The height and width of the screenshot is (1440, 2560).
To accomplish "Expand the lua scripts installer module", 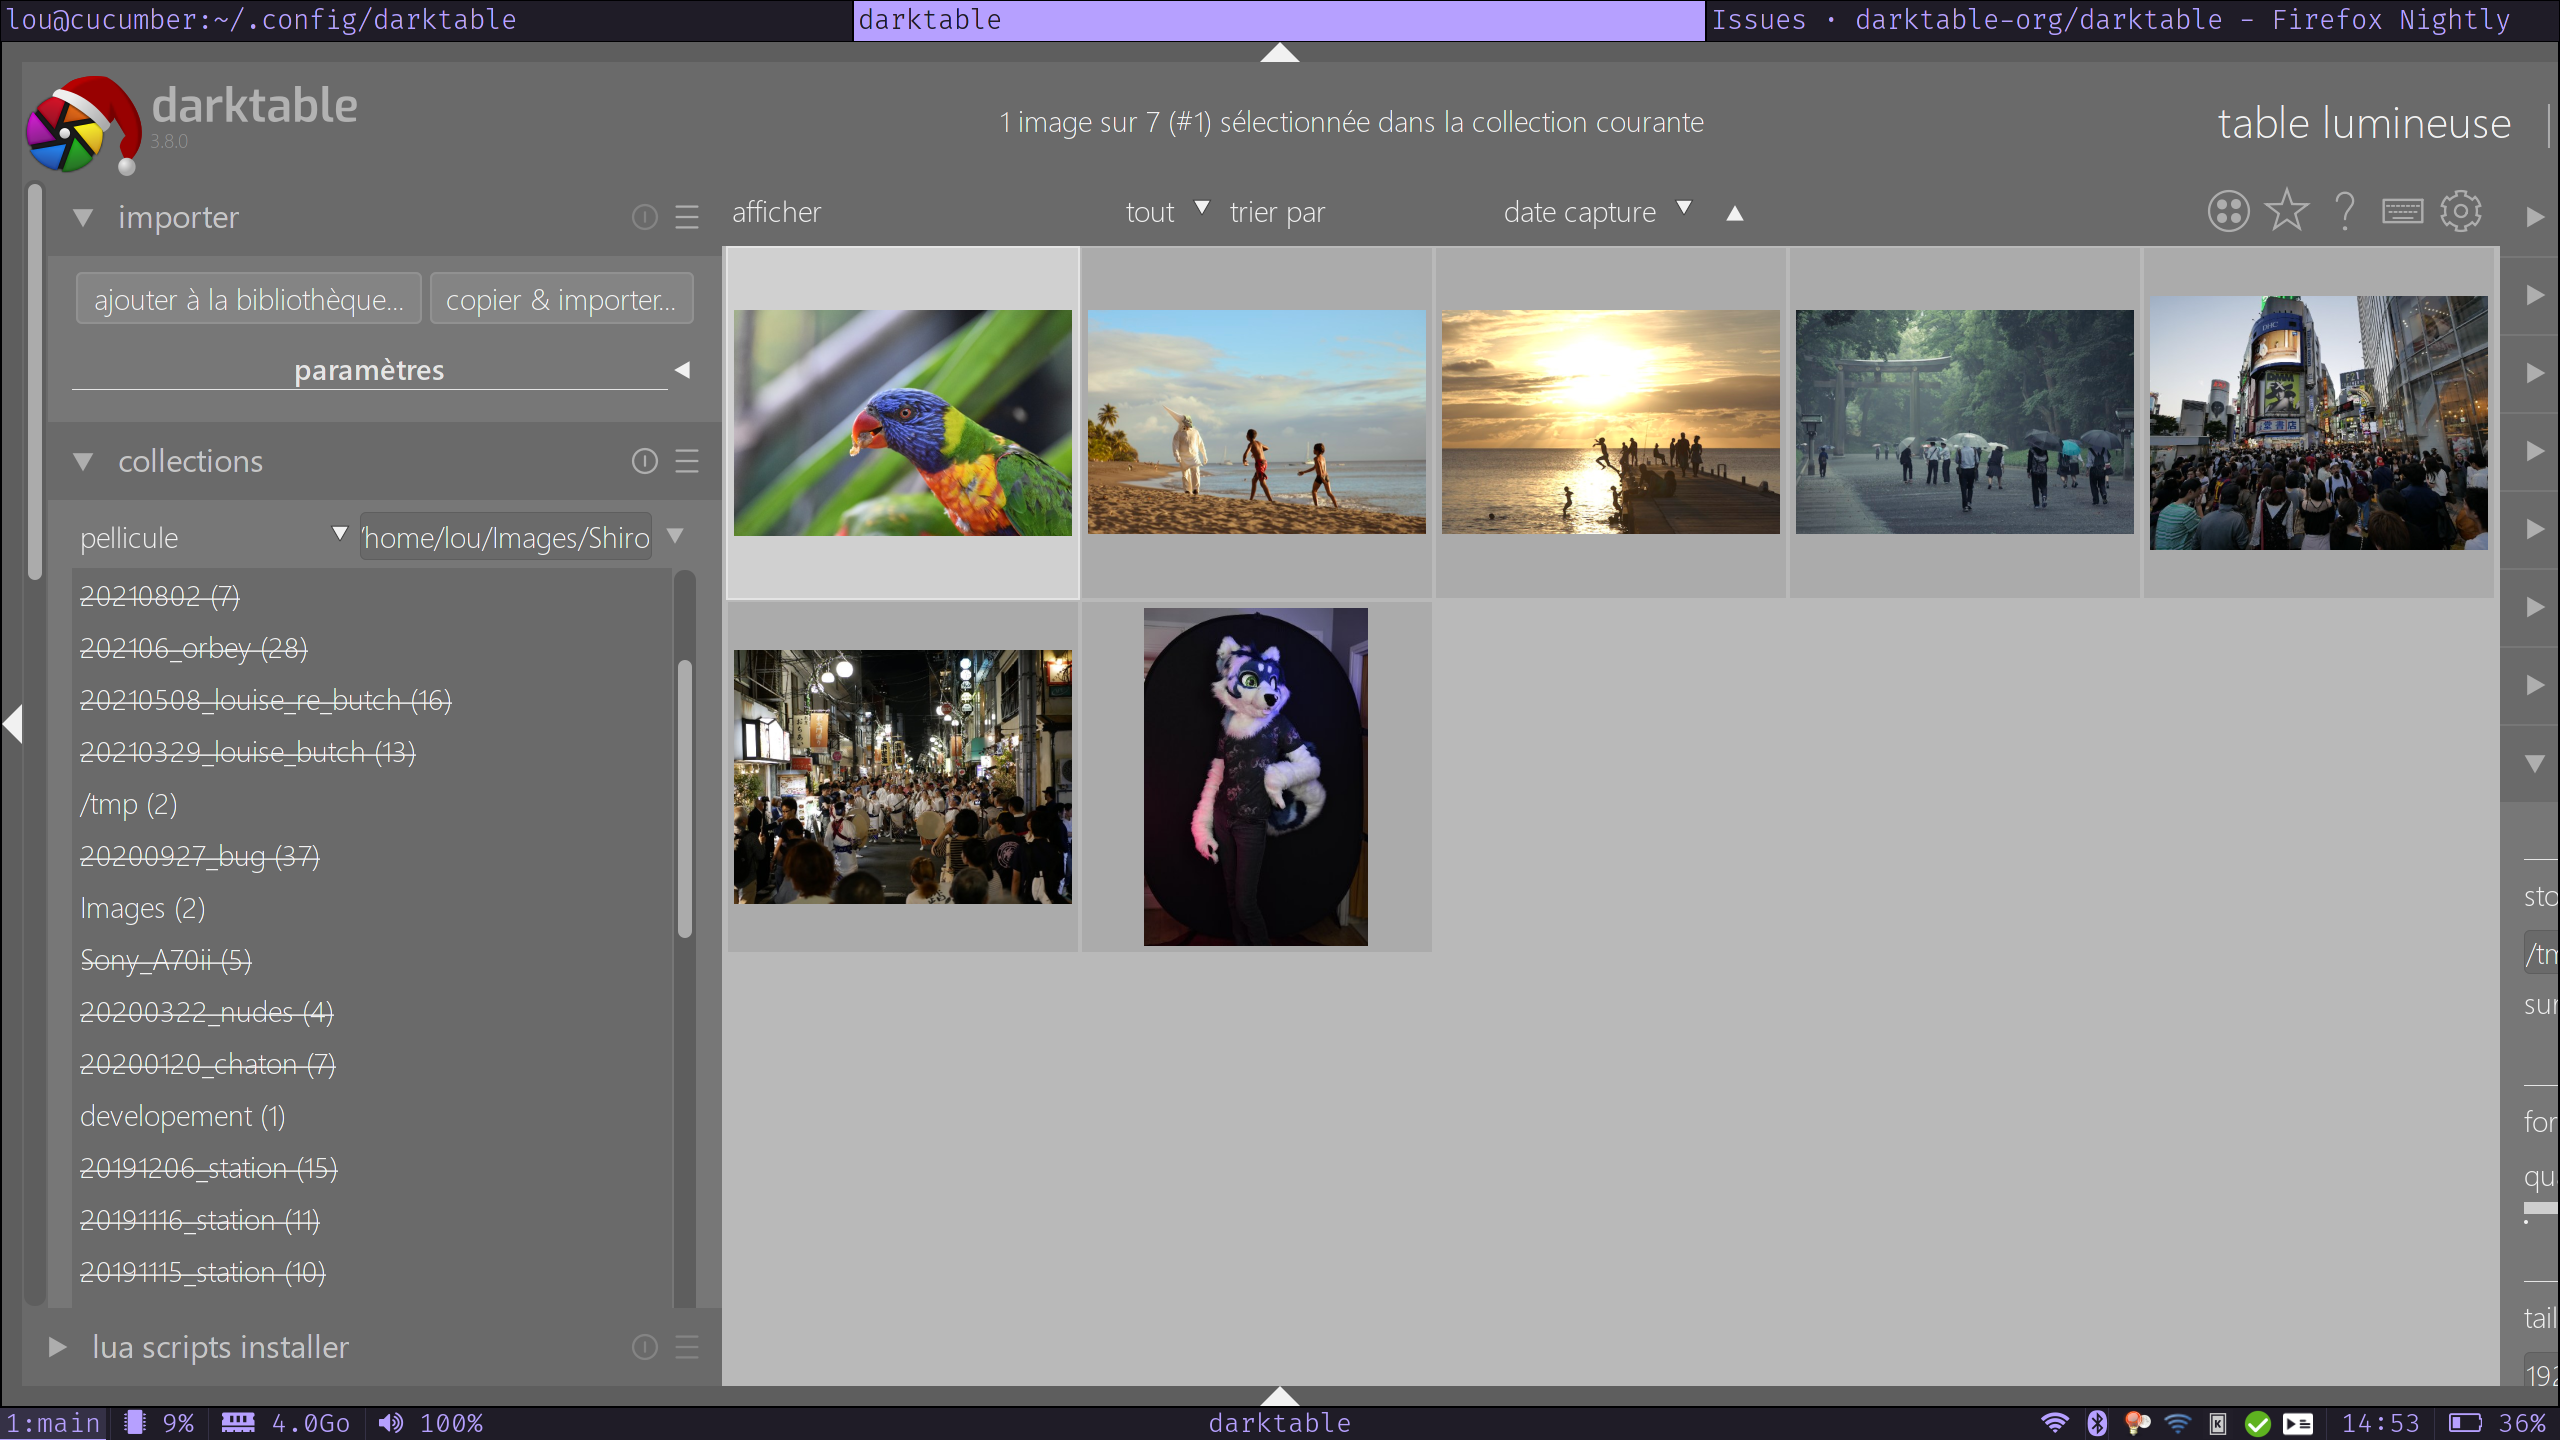I will tap(57, 1347).
